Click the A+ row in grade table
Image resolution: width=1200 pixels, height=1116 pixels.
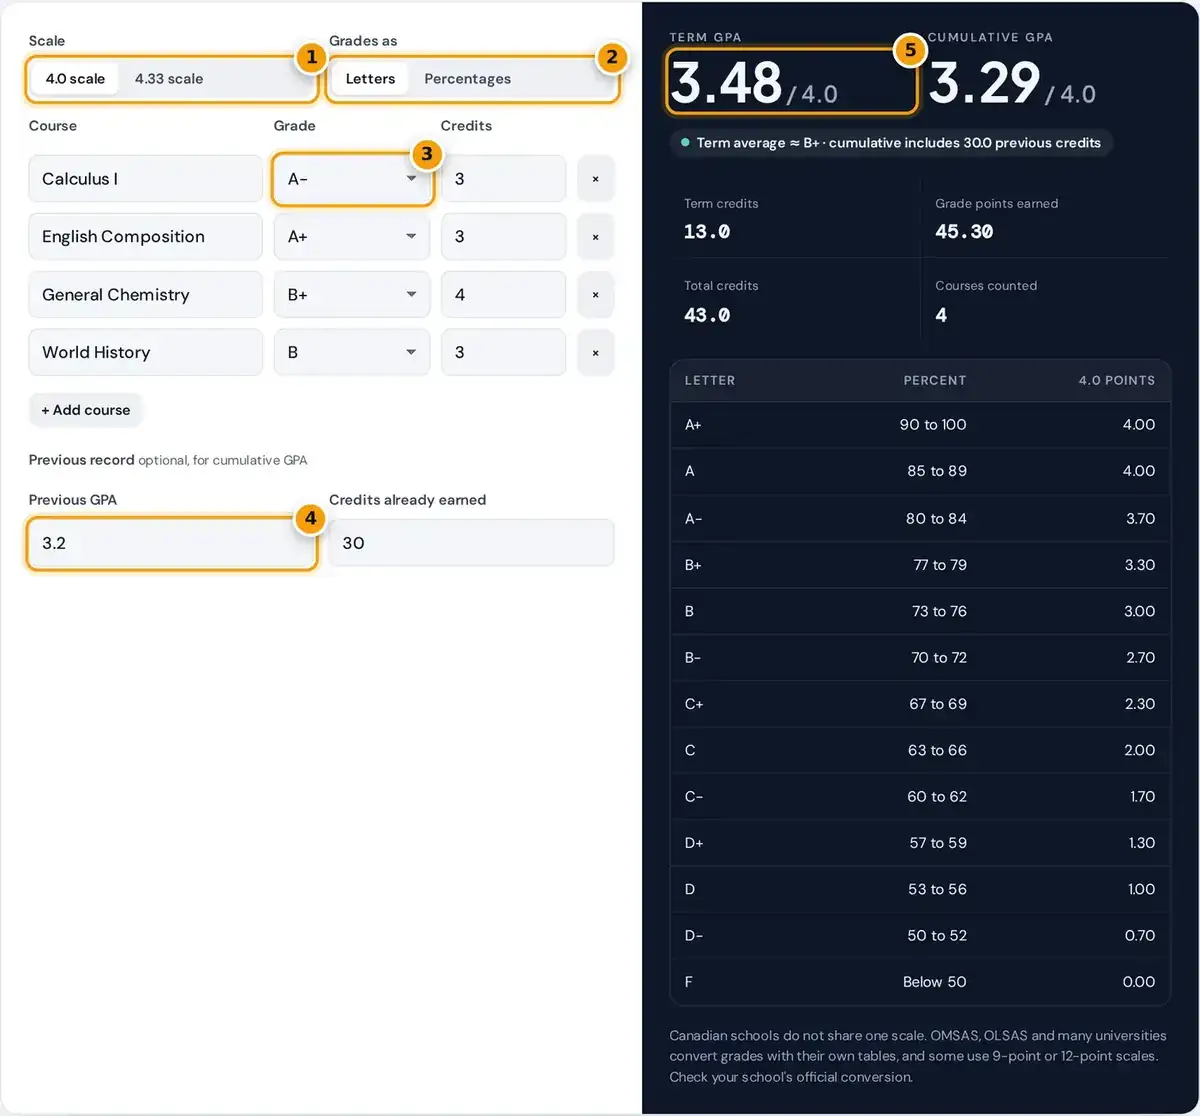pos(920,425)
